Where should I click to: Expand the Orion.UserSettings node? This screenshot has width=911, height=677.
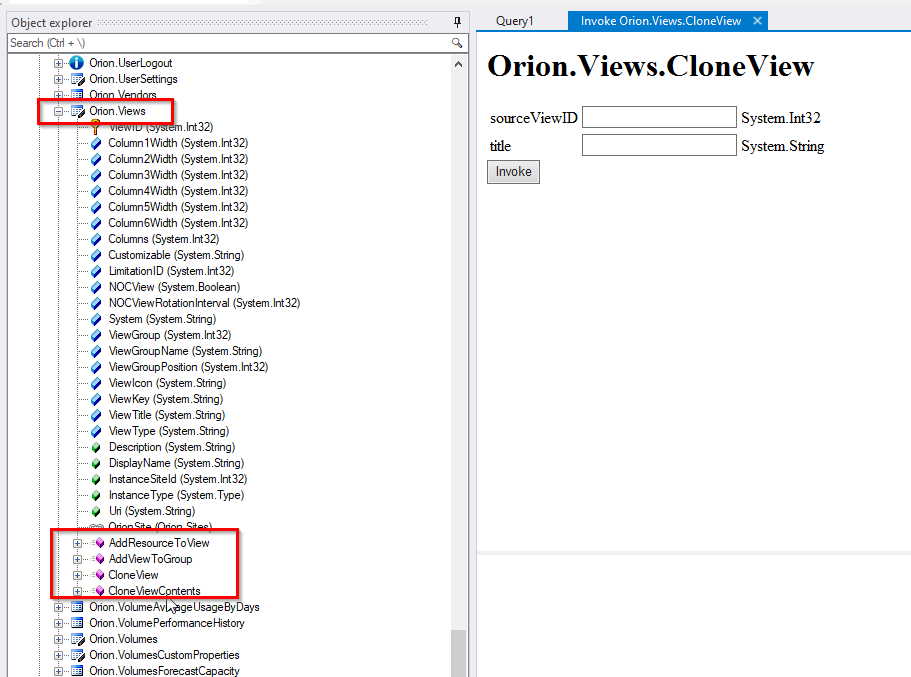[58, 79]
